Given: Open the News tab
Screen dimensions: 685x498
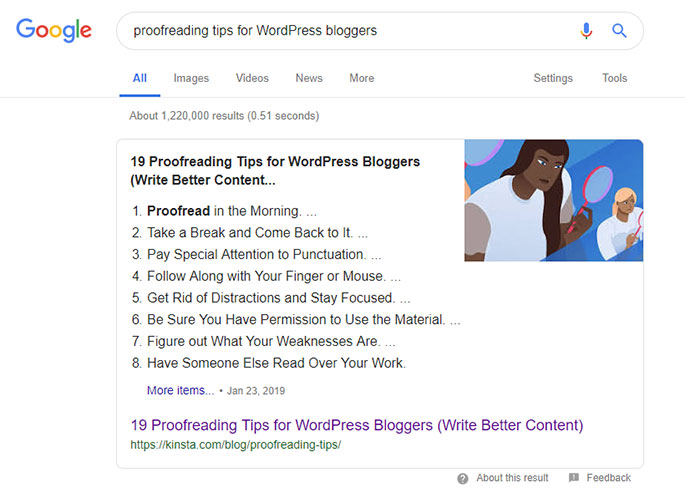Looking at the screenshot, I should 309,78.
